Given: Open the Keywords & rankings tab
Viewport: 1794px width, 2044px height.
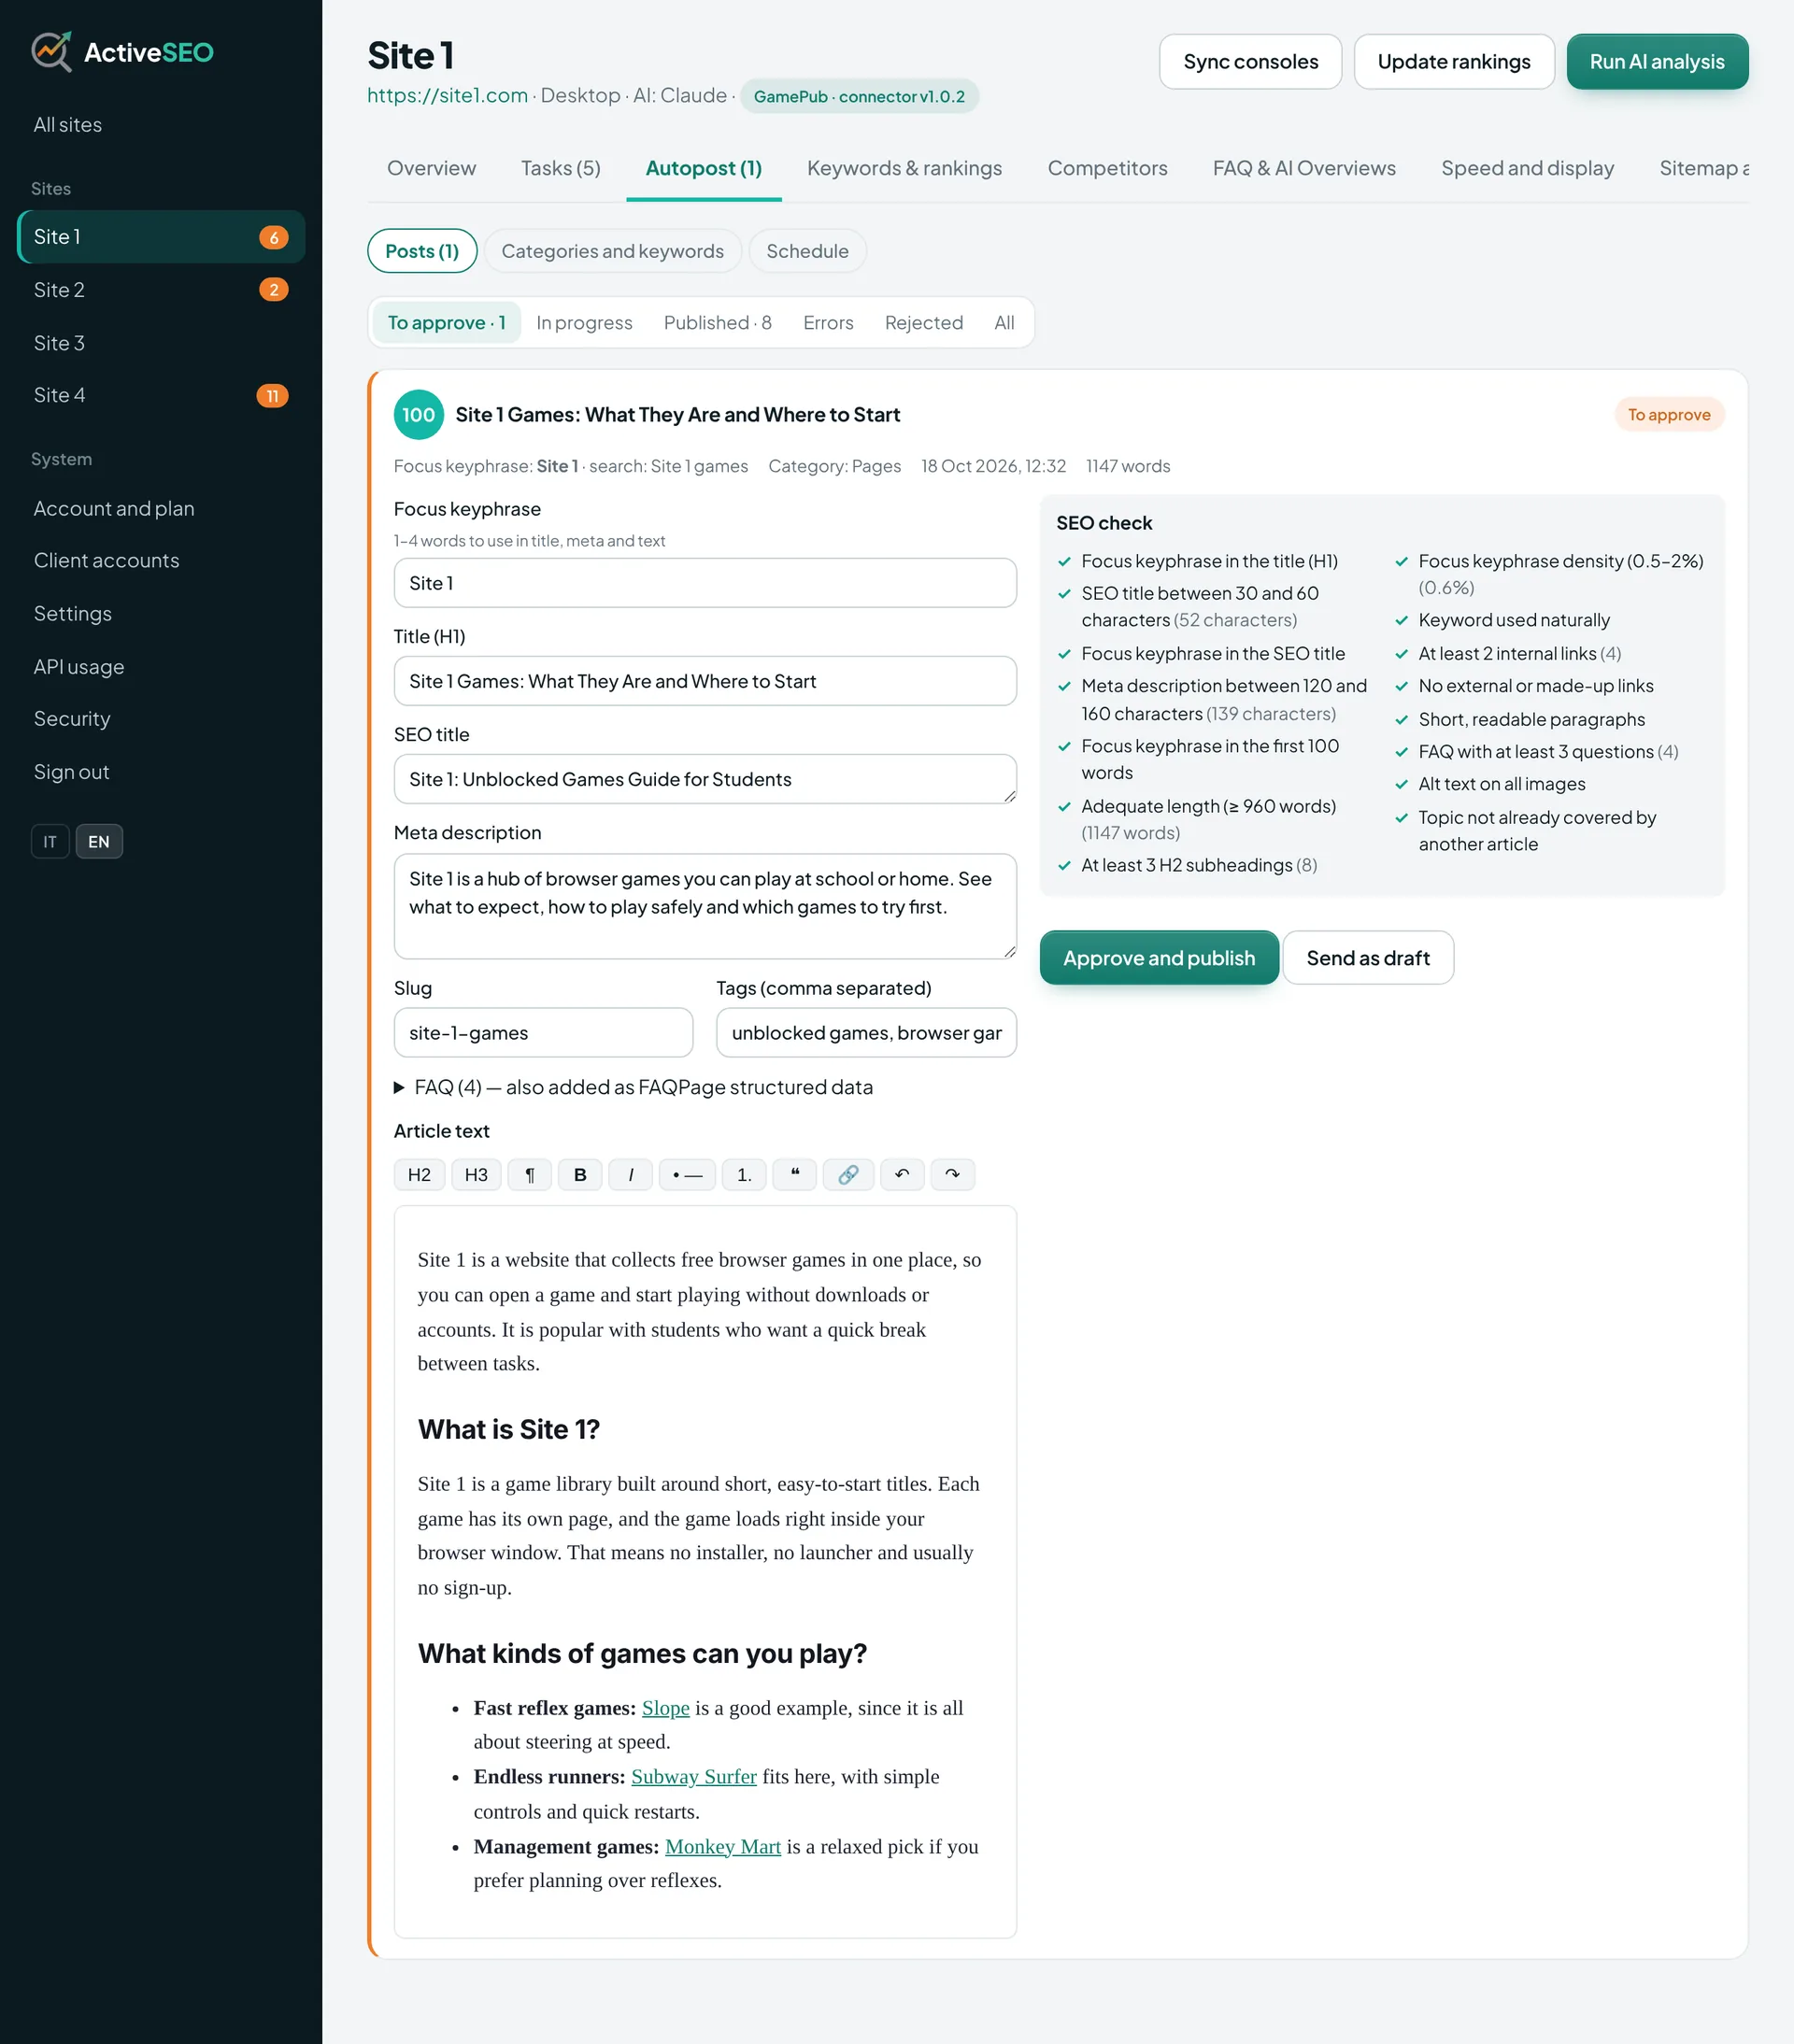Looking at the screenshot, I should [x=904, y=168].
